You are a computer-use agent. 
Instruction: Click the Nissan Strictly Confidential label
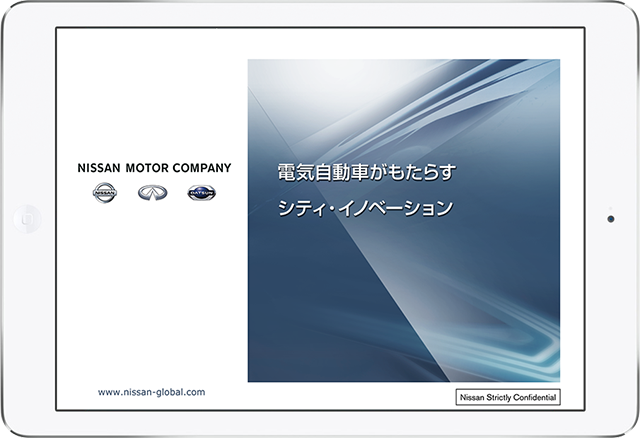508,397
